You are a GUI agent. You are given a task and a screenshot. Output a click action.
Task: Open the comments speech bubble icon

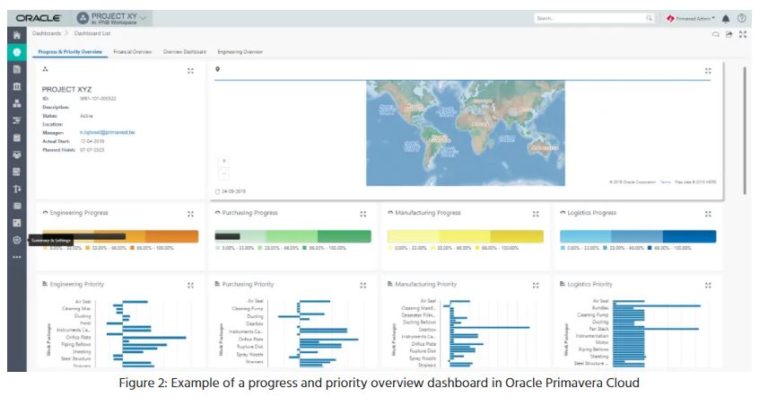[x=716, y=34]
